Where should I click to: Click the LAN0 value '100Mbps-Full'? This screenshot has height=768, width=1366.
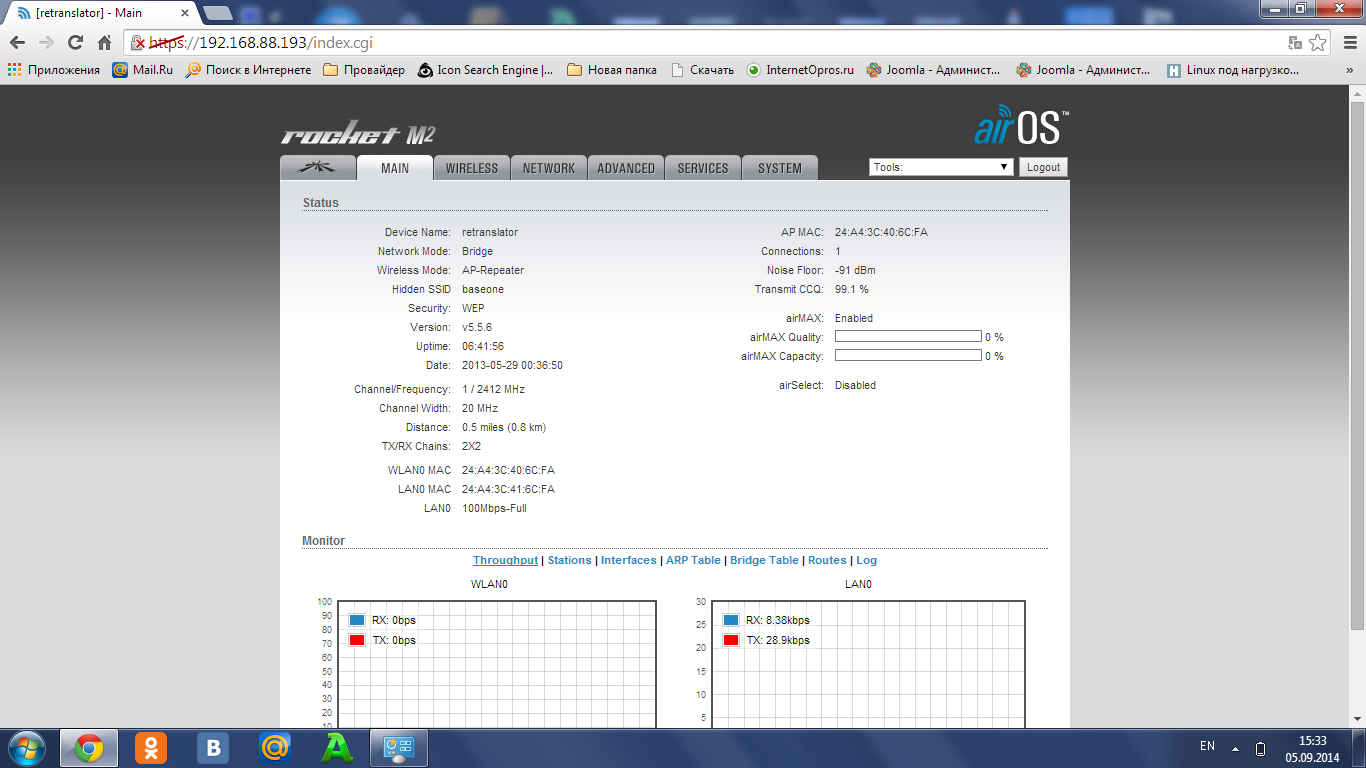pos(494,509)
